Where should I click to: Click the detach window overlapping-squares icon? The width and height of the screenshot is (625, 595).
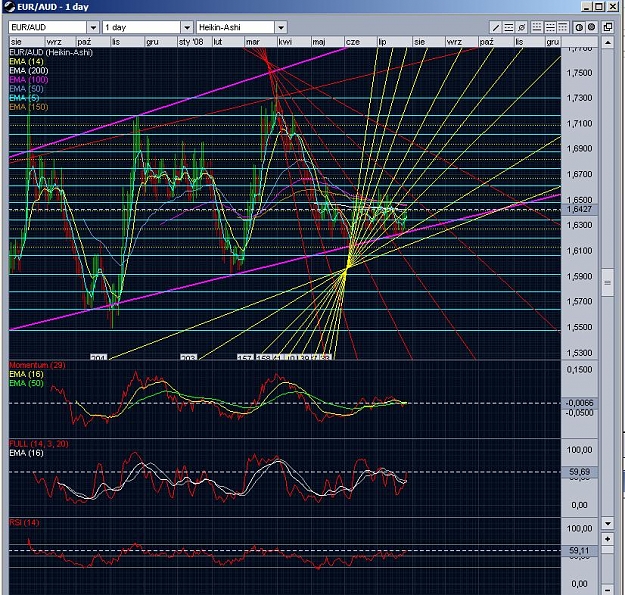click(607, 27)
